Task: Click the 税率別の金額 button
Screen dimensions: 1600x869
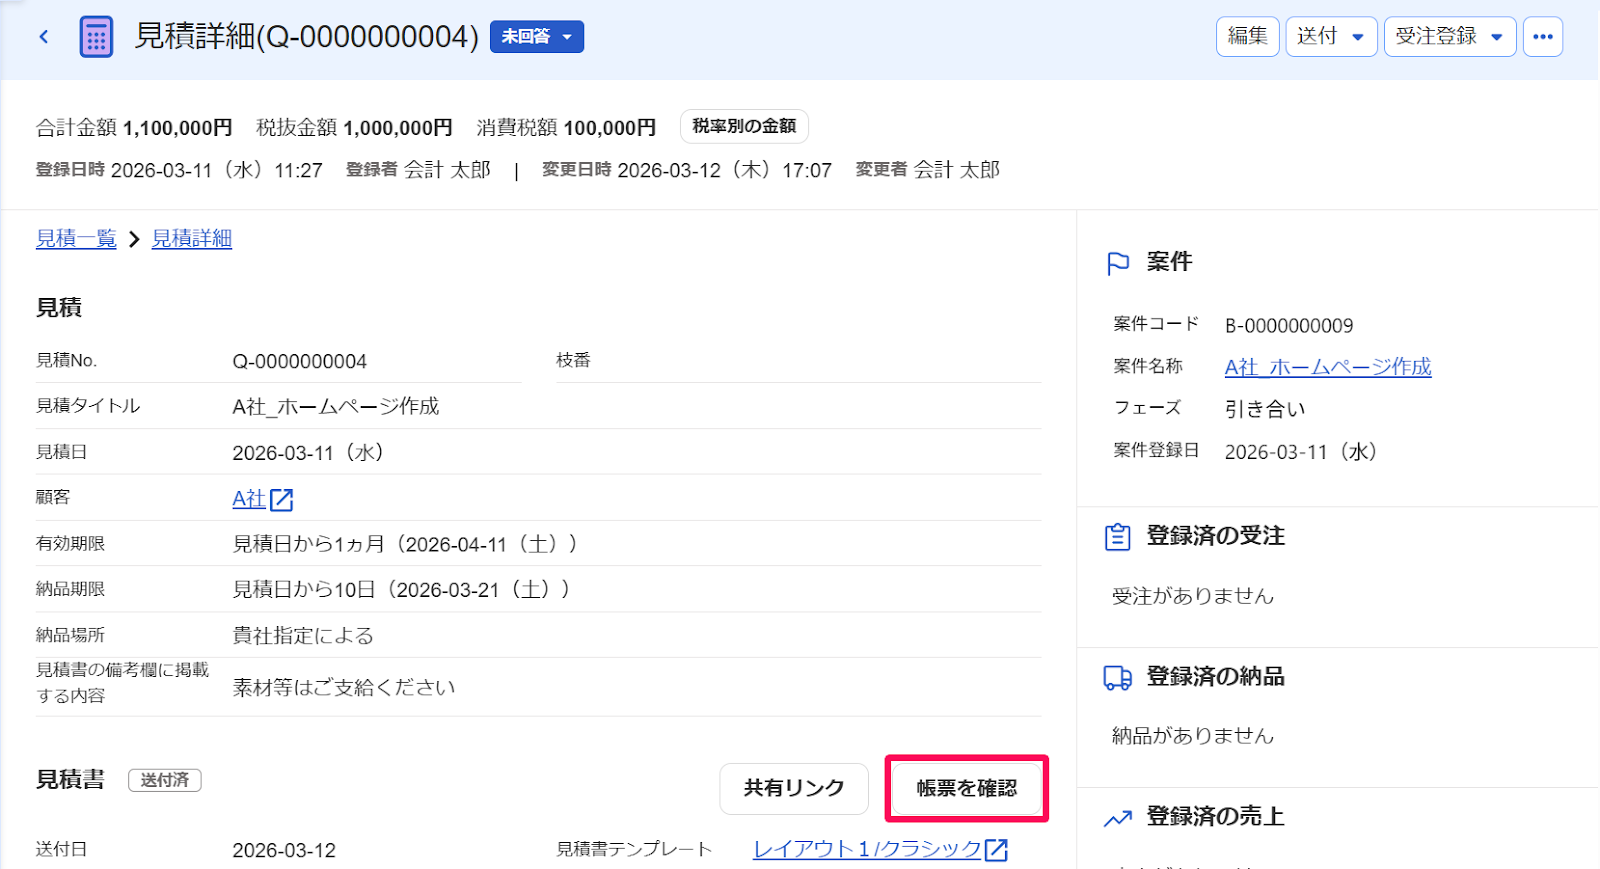Action: coord(744,126)
